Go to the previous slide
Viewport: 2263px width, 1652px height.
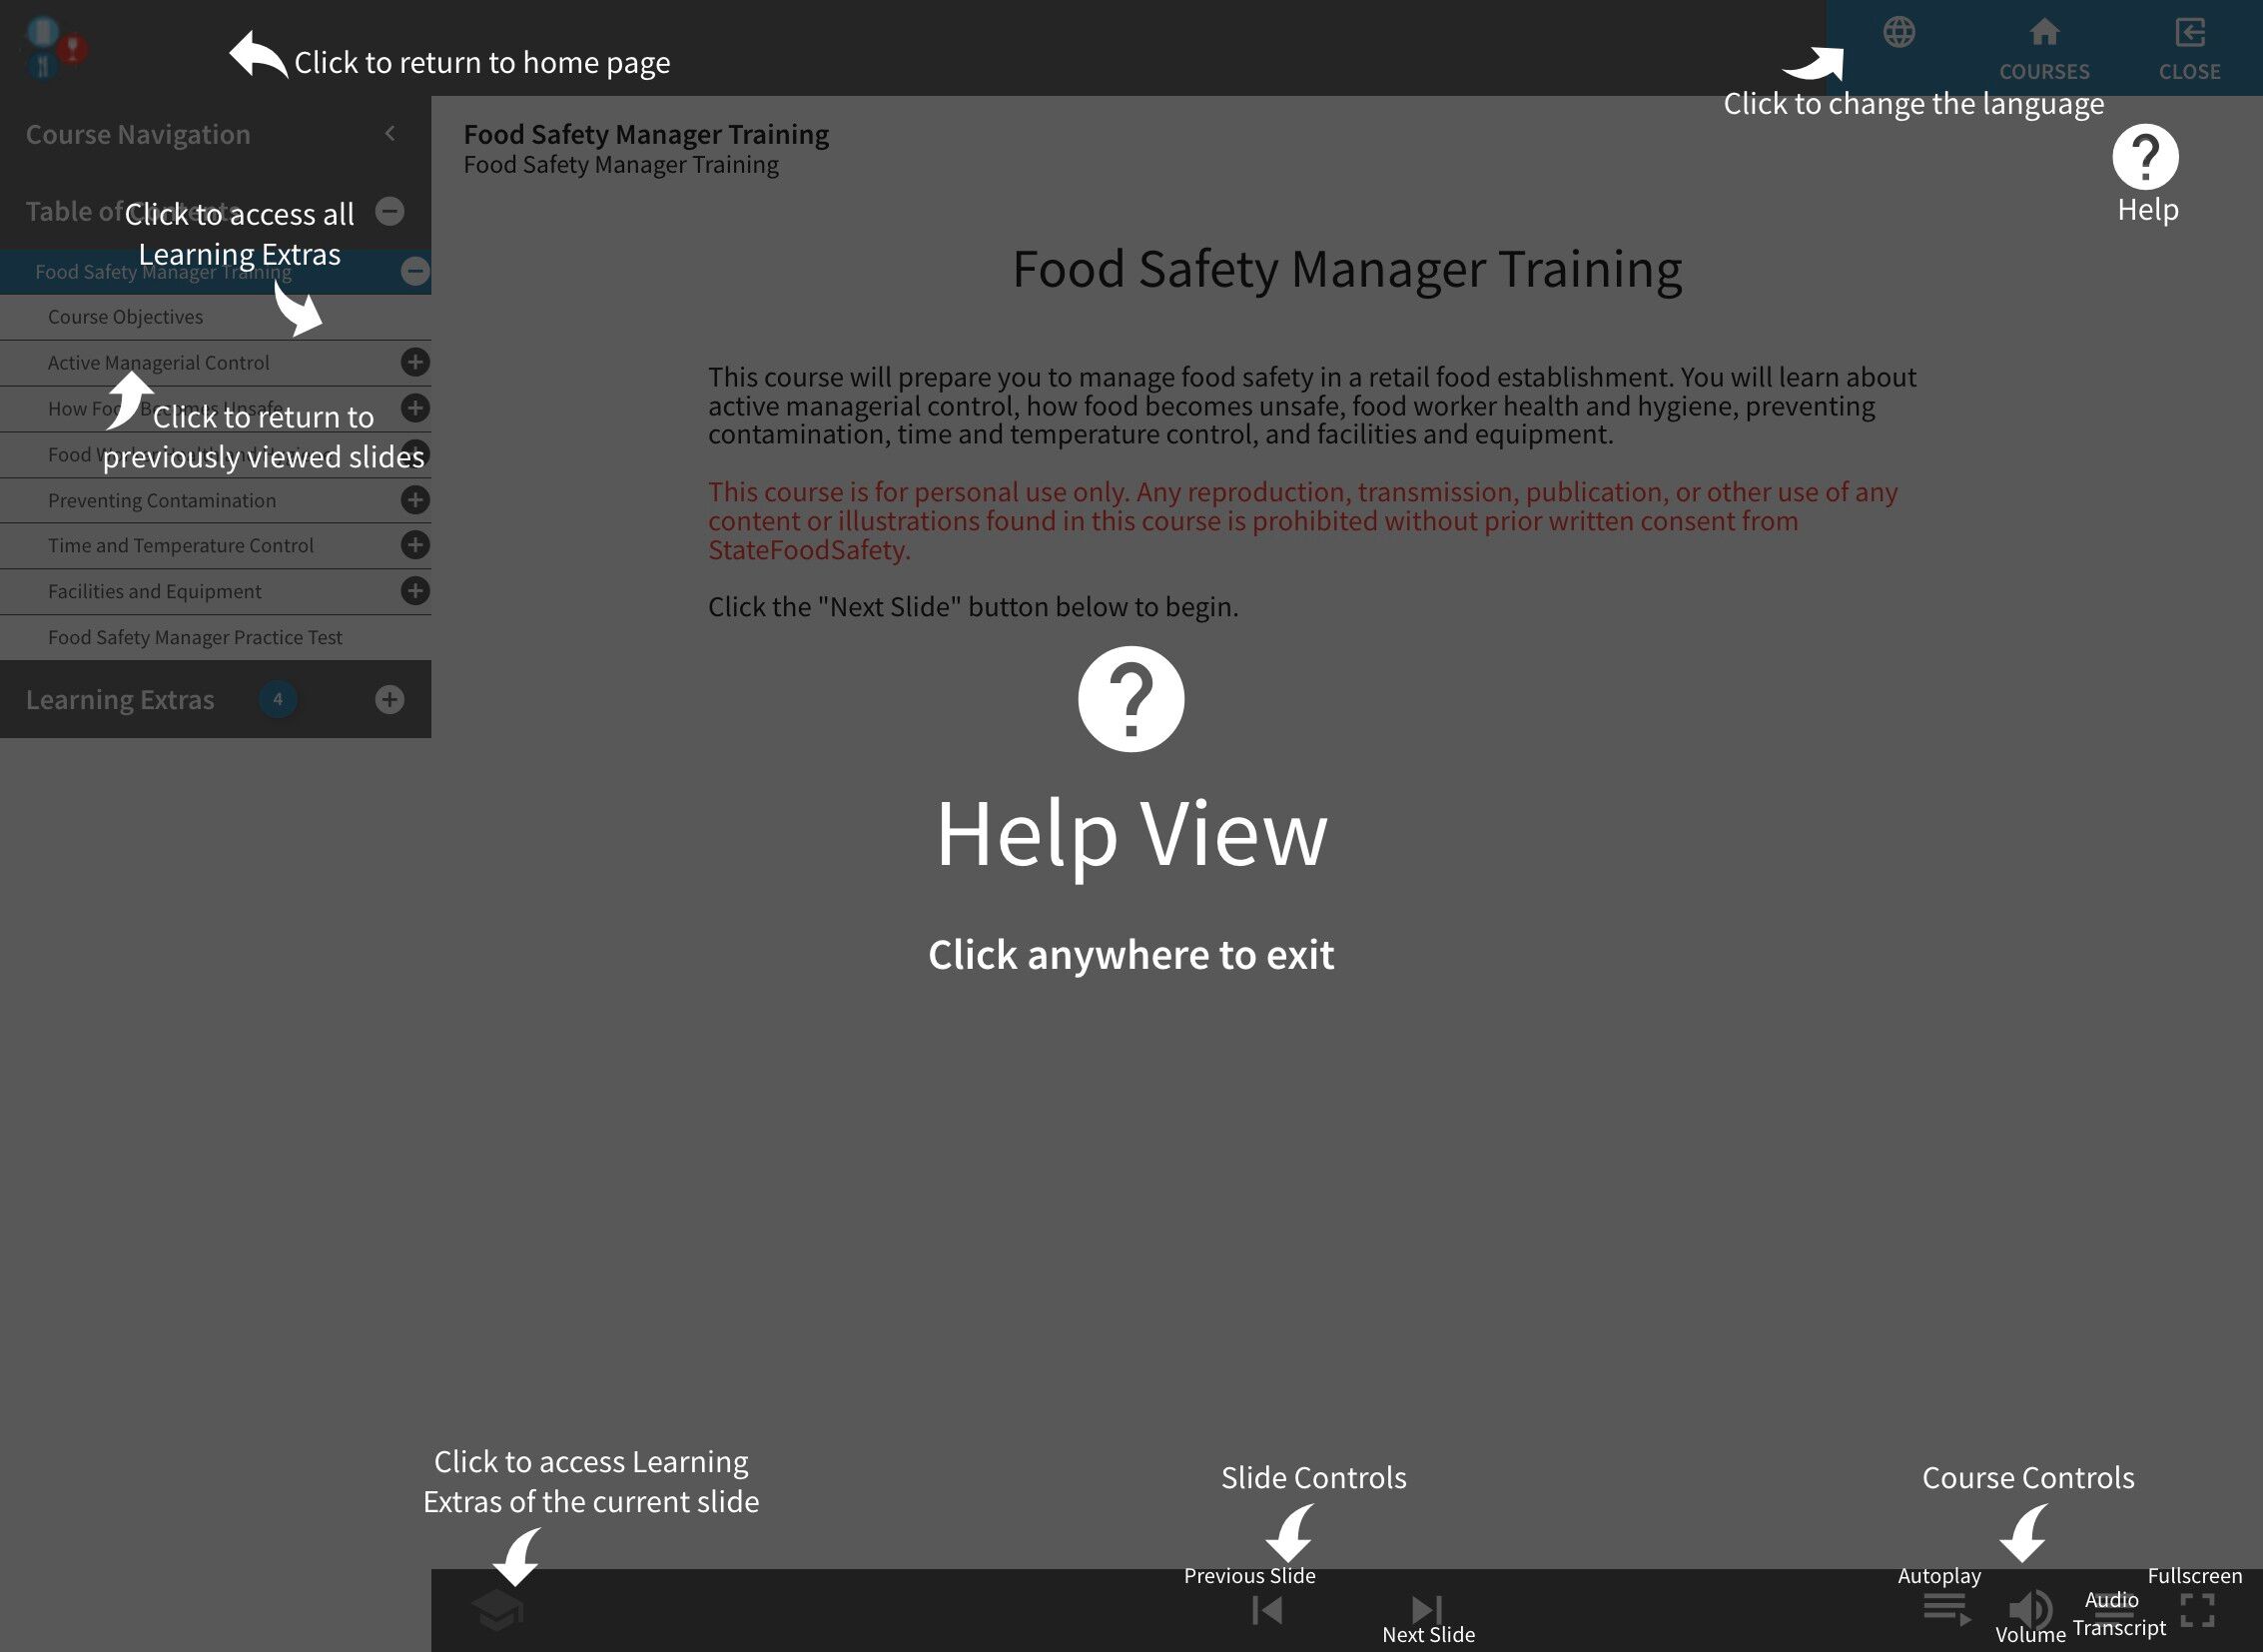click(x=1267, y=1610)
